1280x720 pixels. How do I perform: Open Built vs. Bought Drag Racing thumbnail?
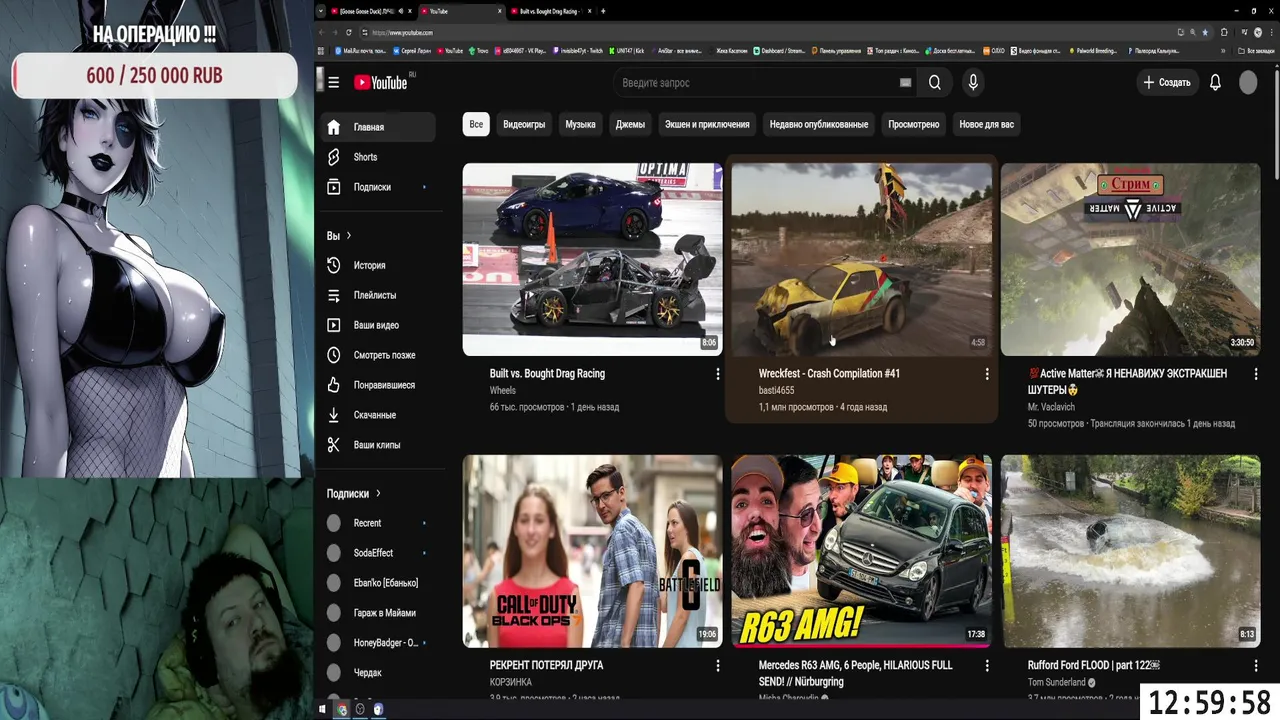[592, 259]
